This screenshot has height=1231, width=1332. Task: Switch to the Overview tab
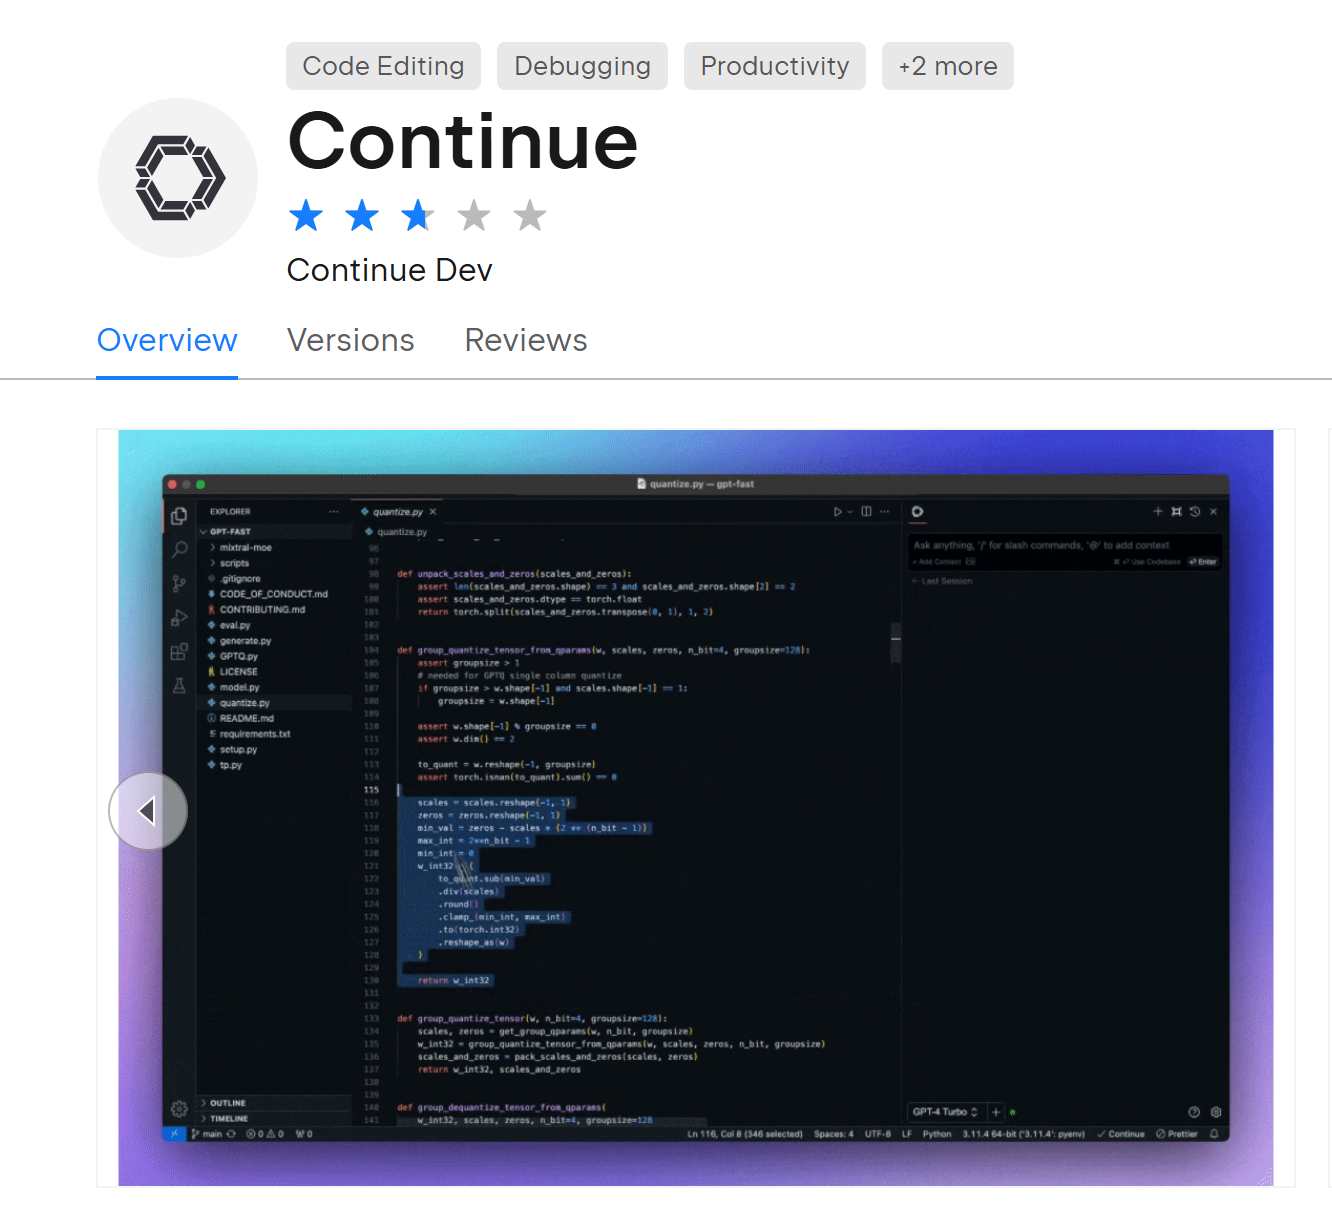point(167,340)
